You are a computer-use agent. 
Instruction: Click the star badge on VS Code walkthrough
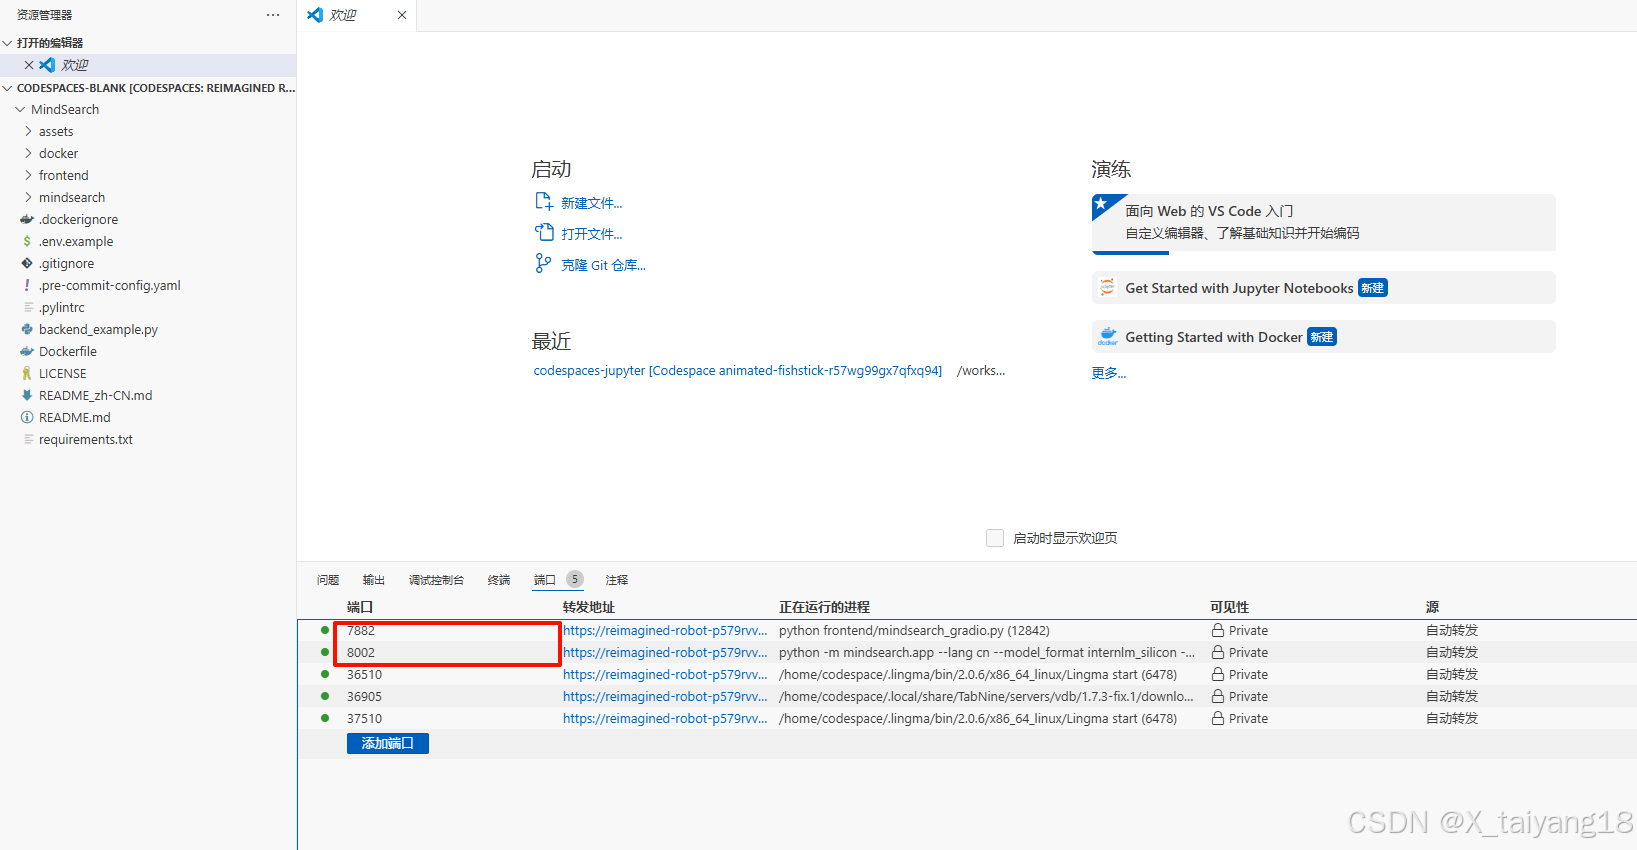[1101, 204]
